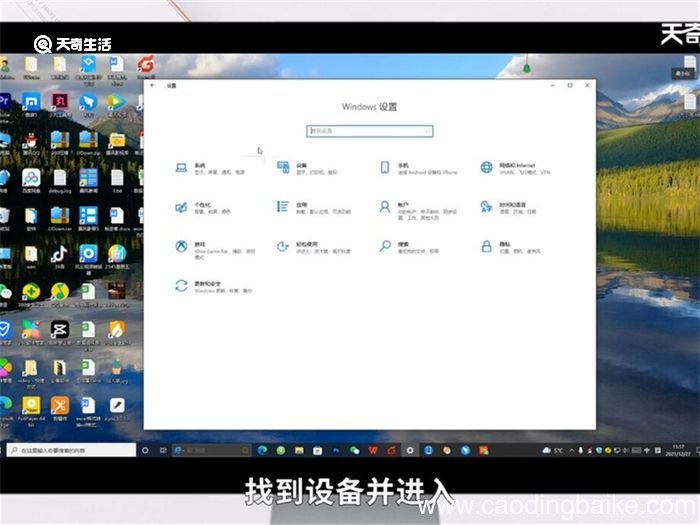The width and height of the screenshot is (700, 525).
Task: Open the taskbar clock and date
Action: (x=678, y=450)
